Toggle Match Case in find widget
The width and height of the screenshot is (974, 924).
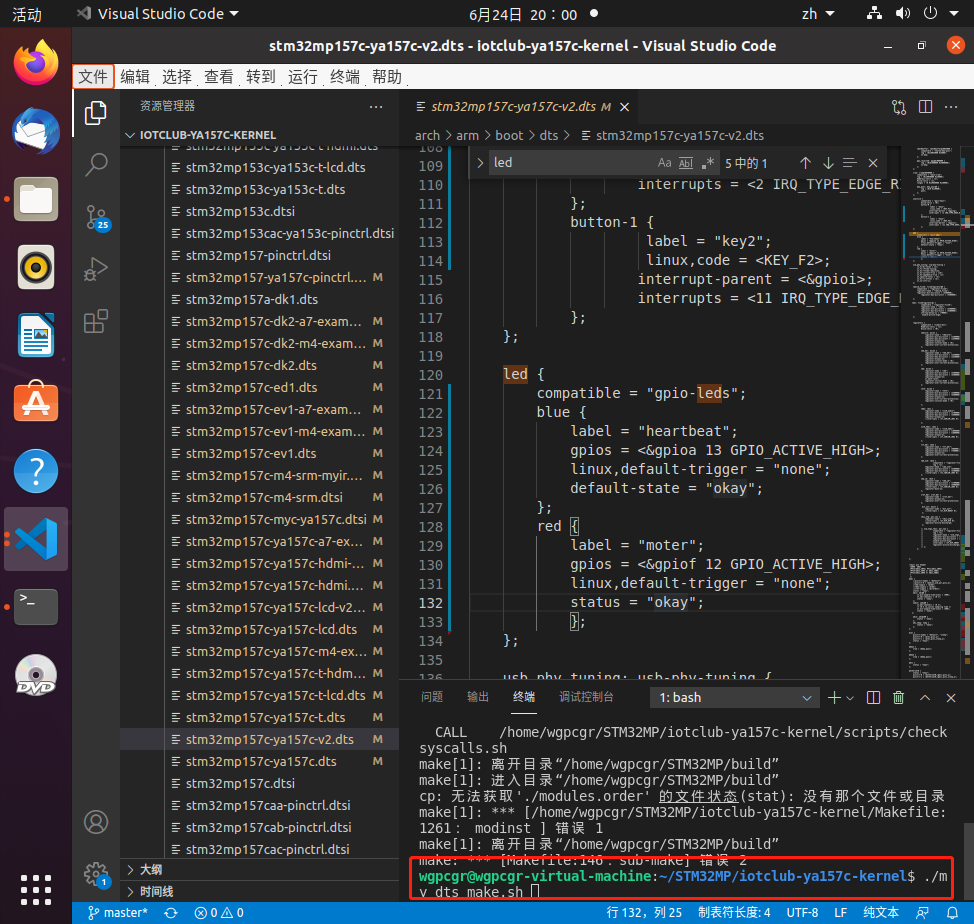[664, 163]
